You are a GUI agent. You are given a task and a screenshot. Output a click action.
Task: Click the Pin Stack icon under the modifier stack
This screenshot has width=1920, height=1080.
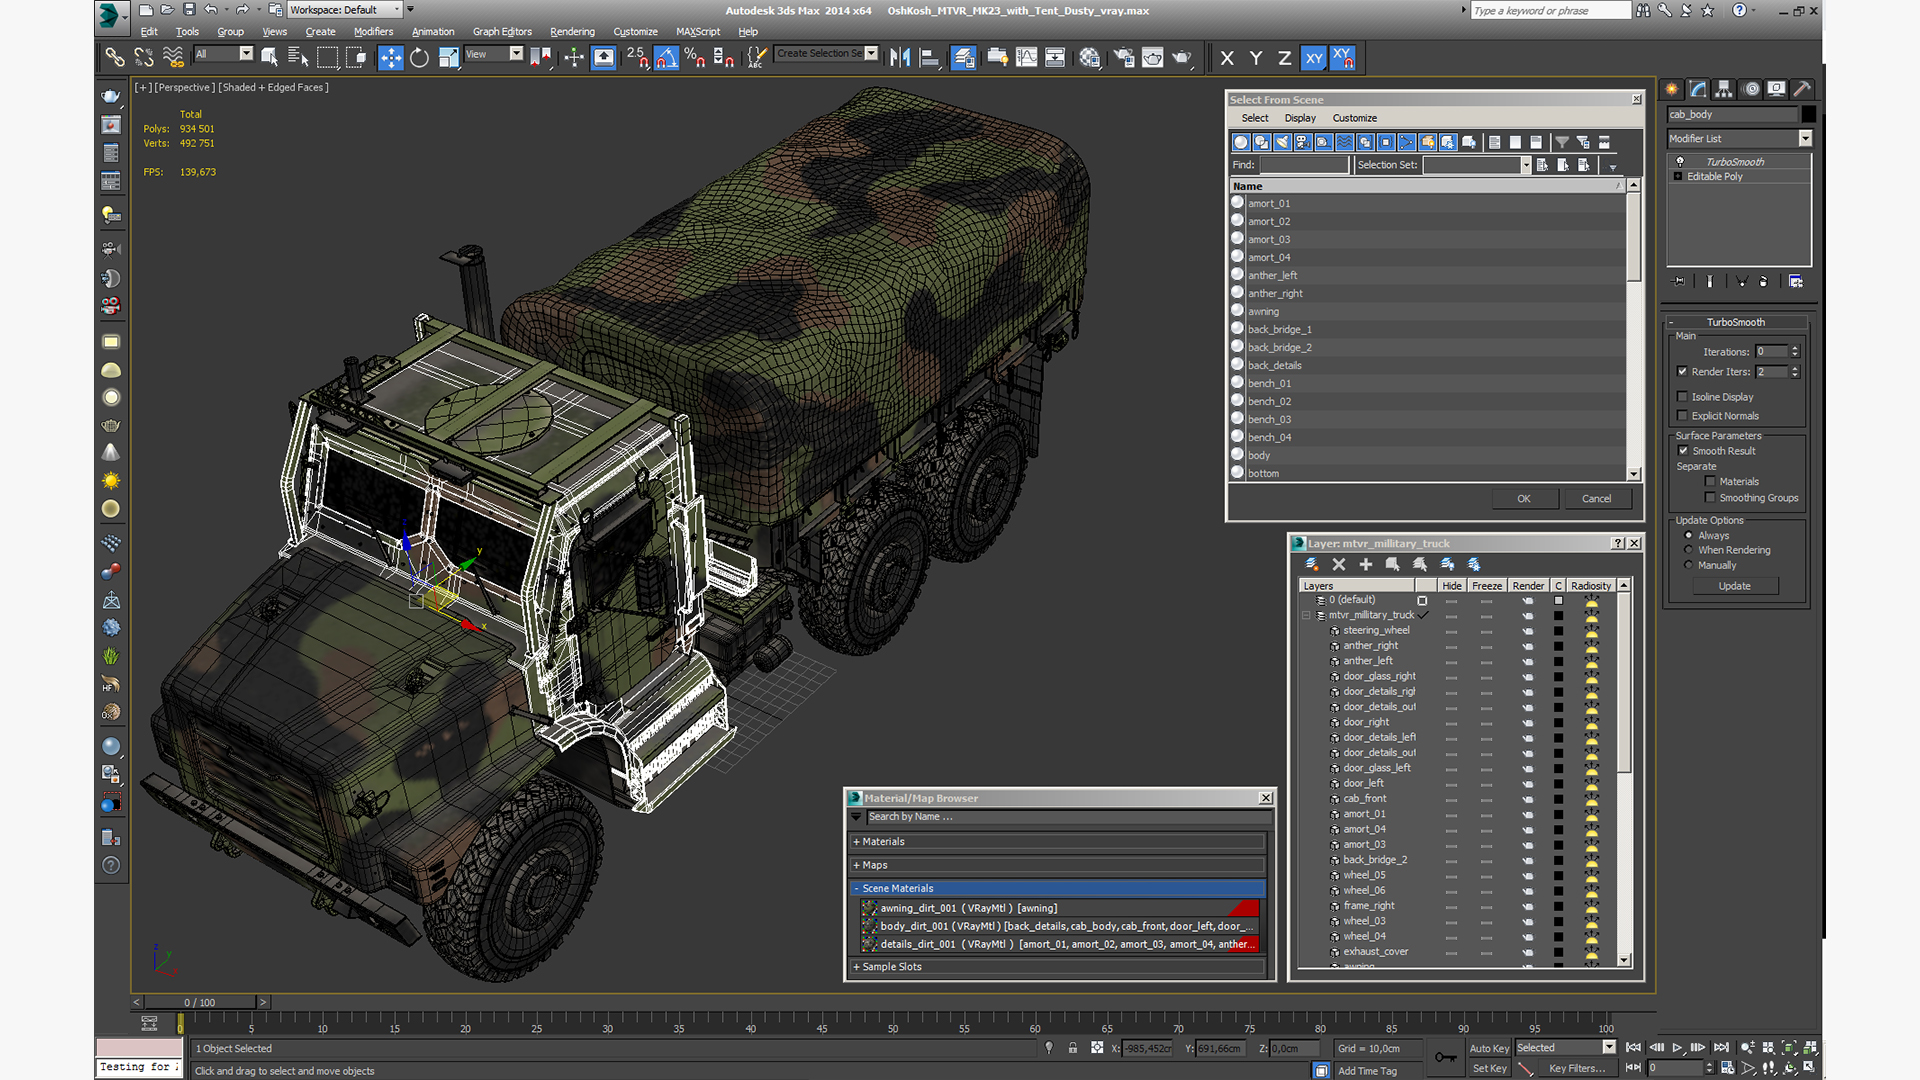(1679, 282)
